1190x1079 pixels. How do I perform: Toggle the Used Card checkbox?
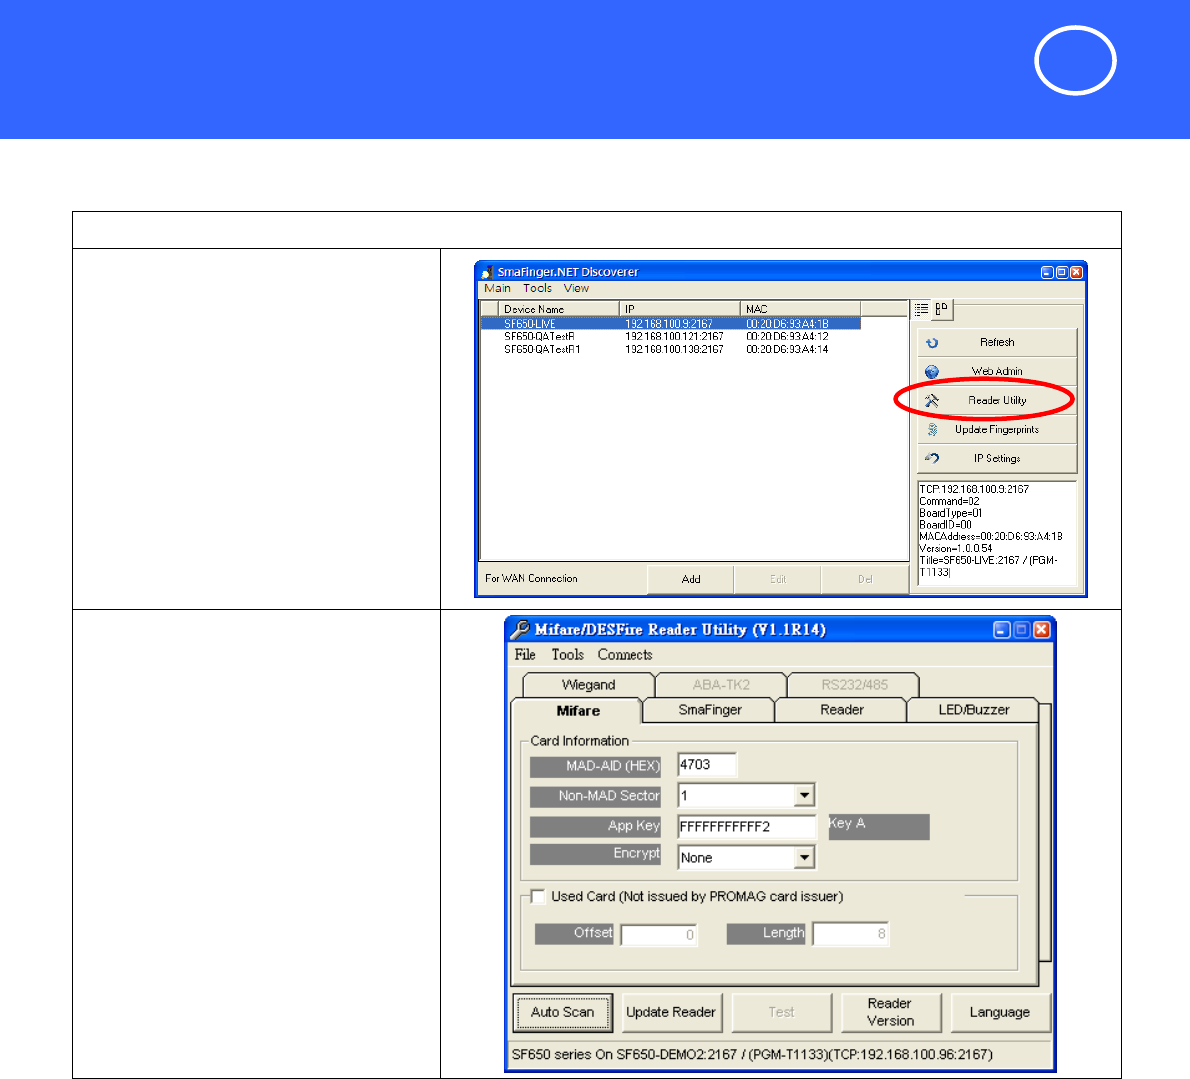coord(538,897)
